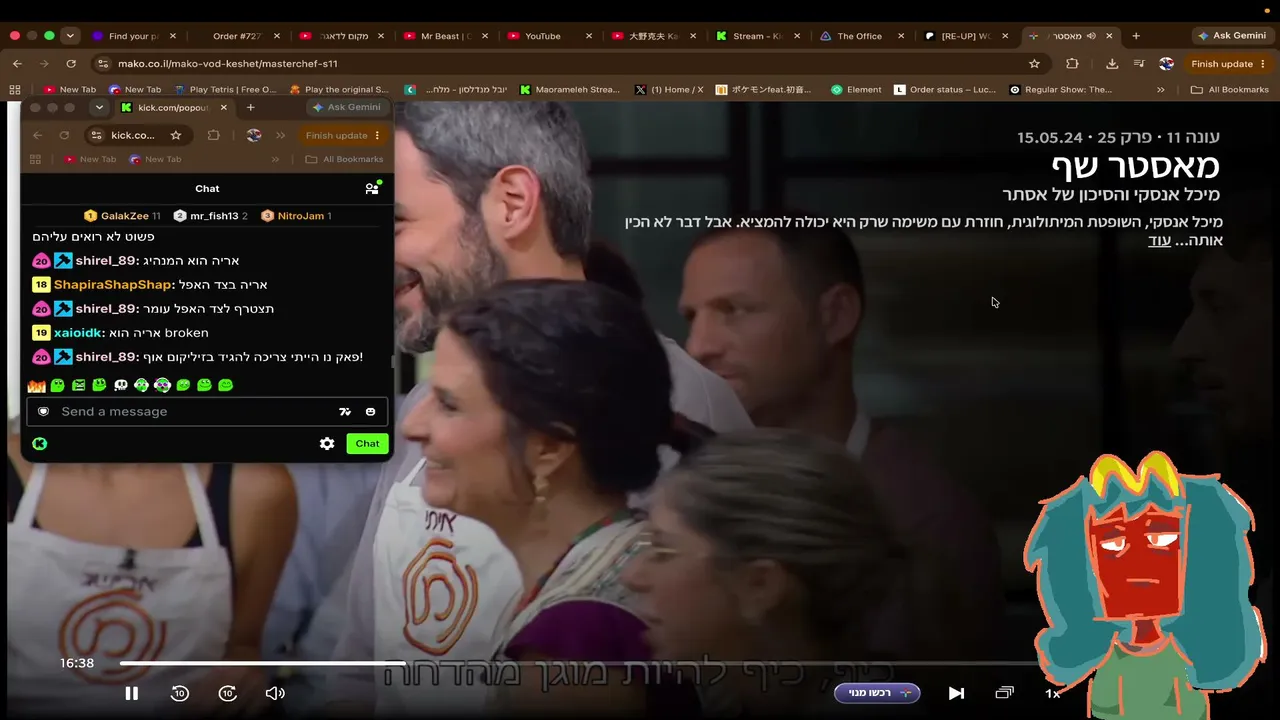This screenshot has width=1280, height=720.
Task: Insert the skull emote from quick emotes
Action: [121, 385]
